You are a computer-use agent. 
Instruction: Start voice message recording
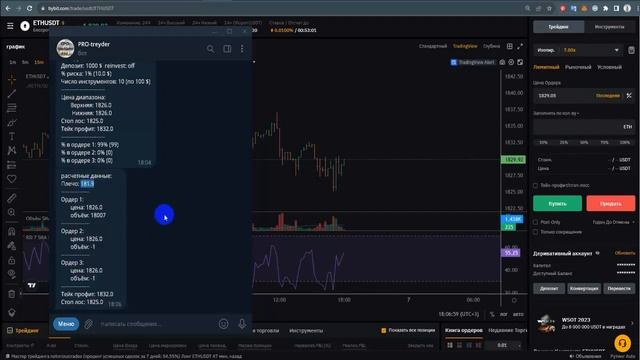coord(242,324)
